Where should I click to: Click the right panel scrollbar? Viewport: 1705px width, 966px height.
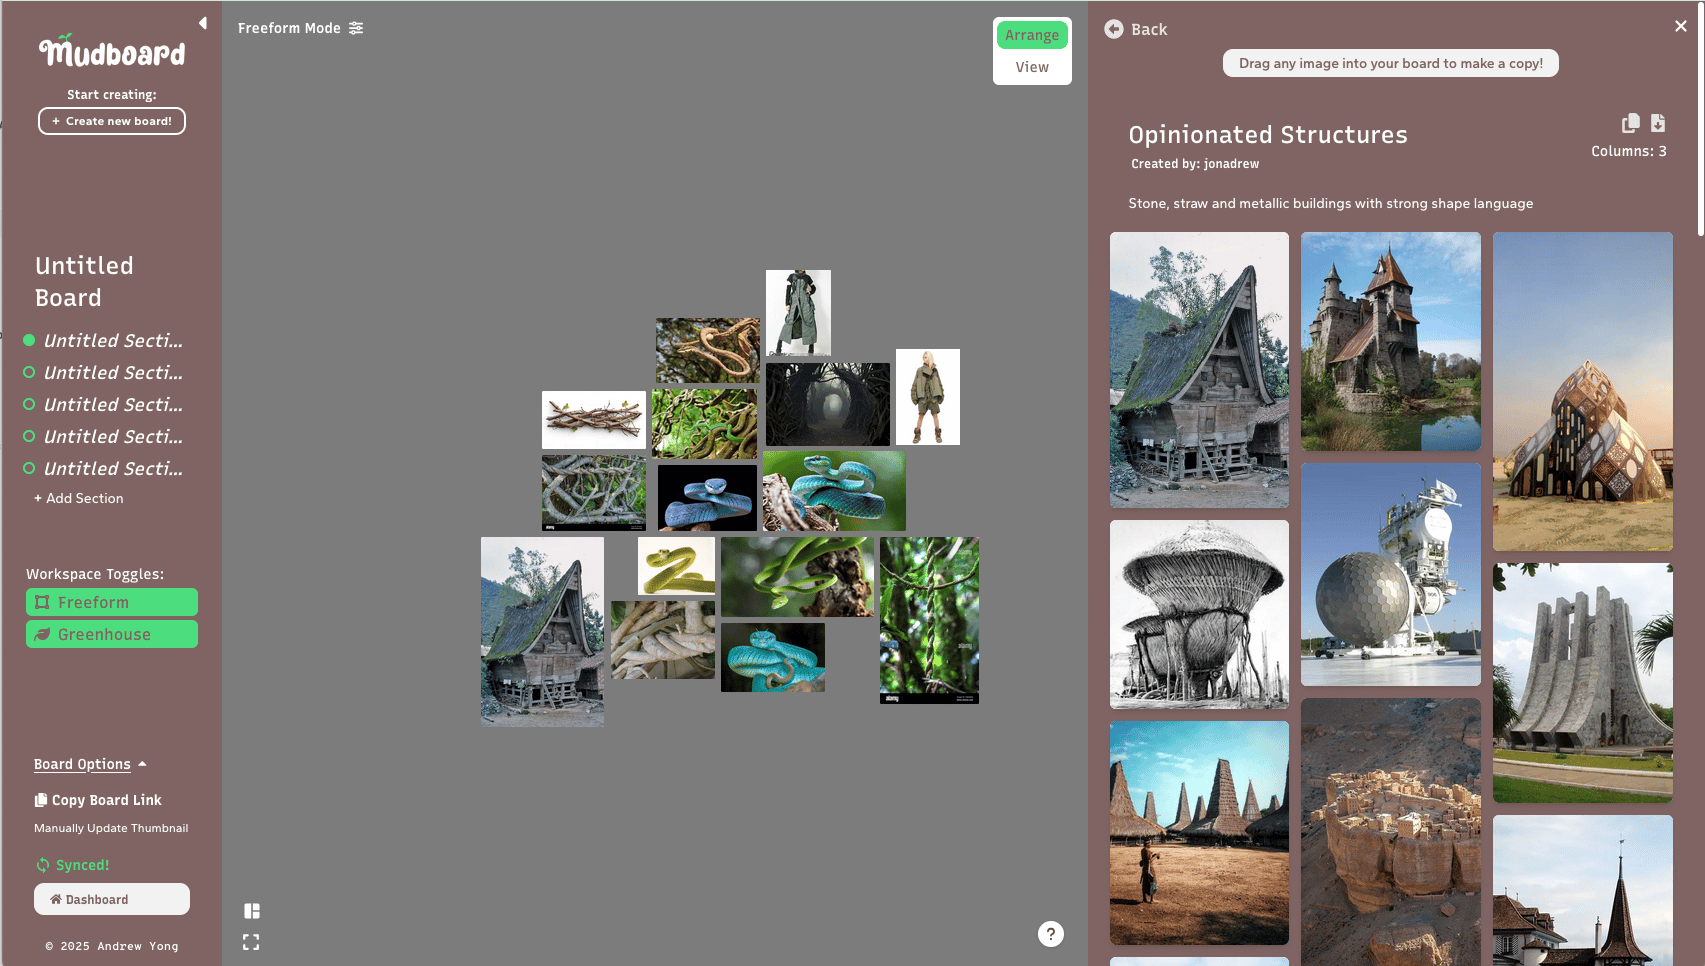coord(1700,120)
